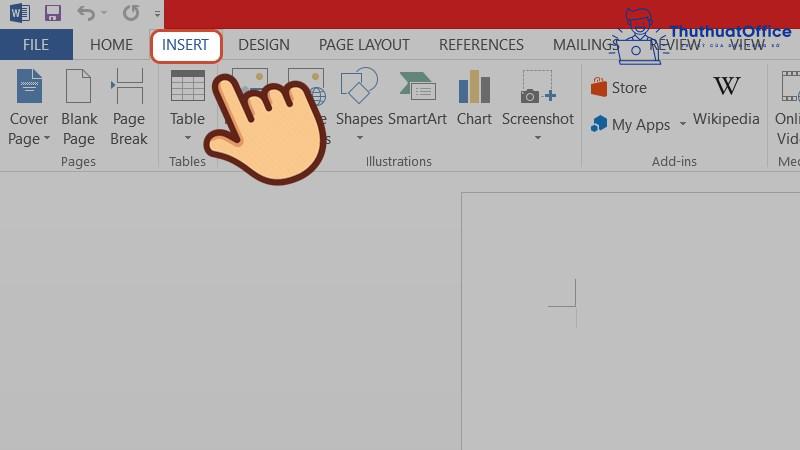The width and height of the screenshot is (800, 450).
Task: Redo or repeat the last action
Action: click(x=131, y=13)
